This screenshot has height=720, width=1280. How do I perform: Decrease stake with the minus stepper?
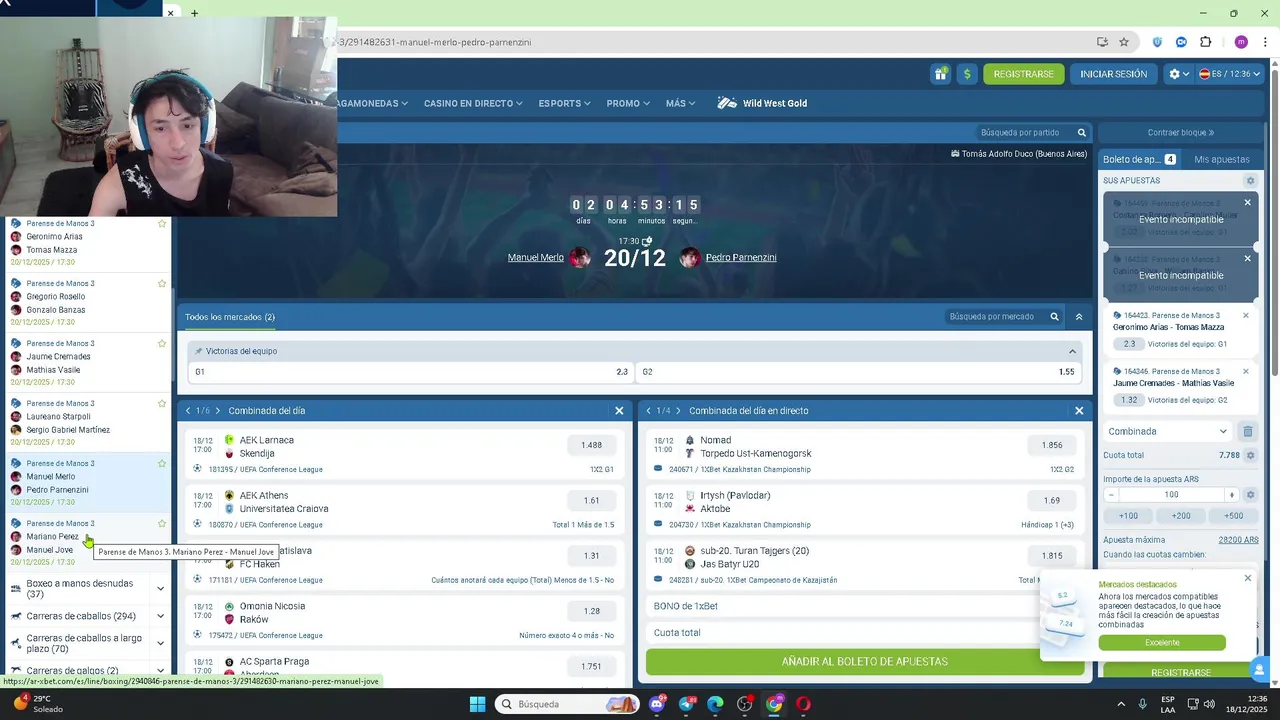[1111, 495]
